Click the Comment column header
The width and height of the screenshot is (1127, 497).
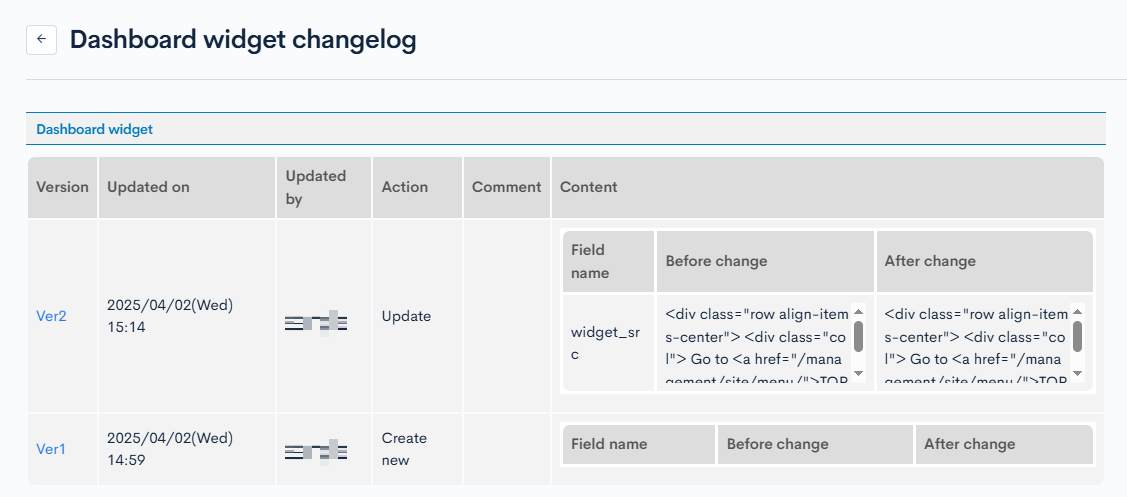pos(506,187)
